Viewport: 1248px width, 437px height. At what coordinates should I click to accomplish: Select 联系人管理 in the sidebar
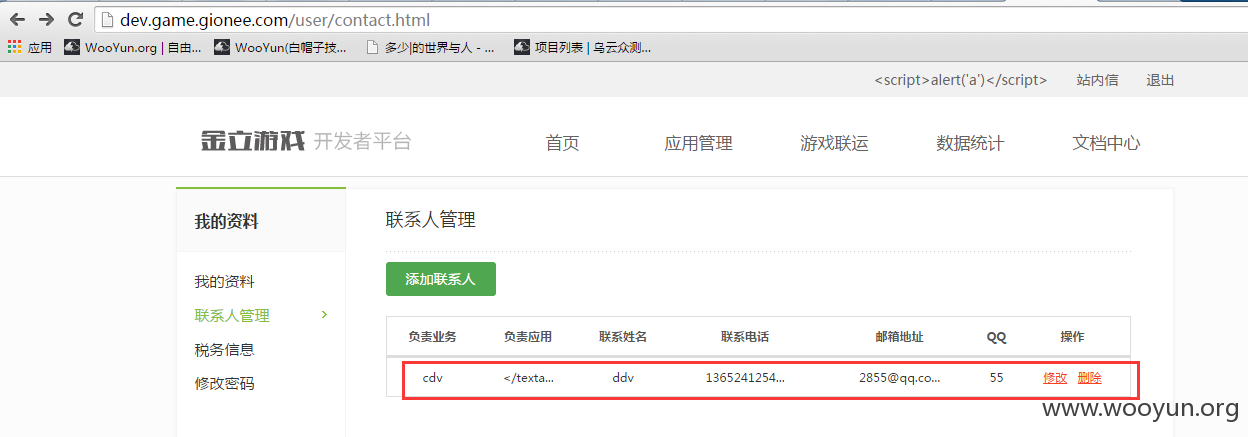(232, 316)
